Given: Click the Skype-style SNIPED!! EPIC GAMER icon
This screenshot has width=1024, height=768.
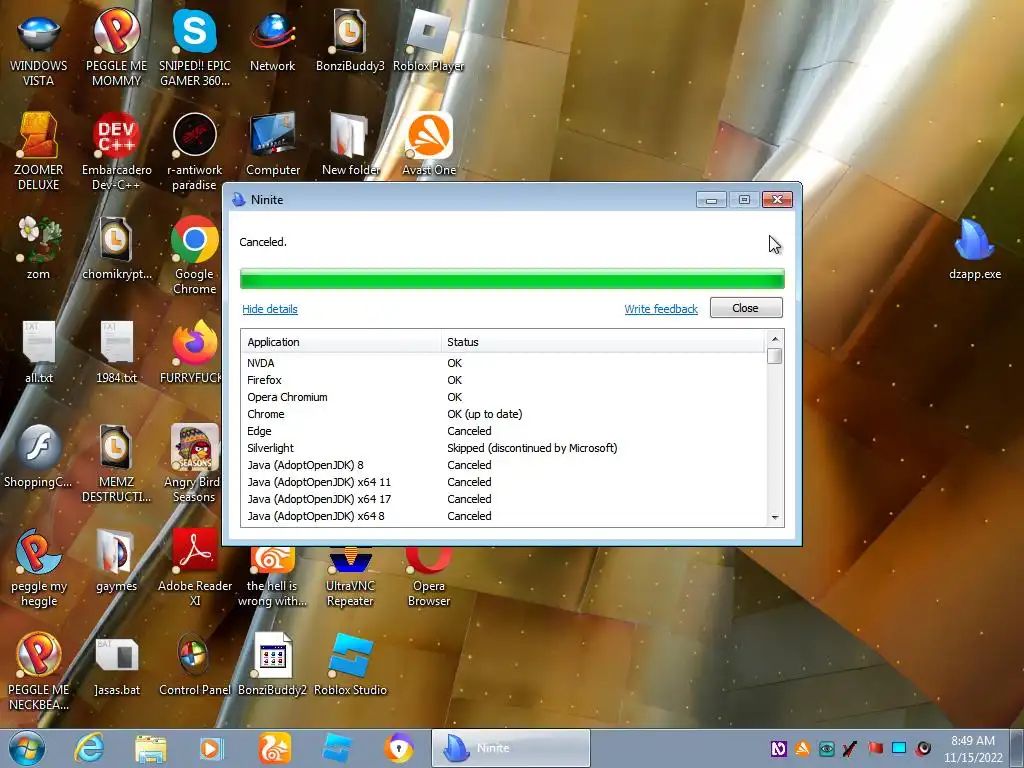Looking at the screenshot, I should pos(195,49).
